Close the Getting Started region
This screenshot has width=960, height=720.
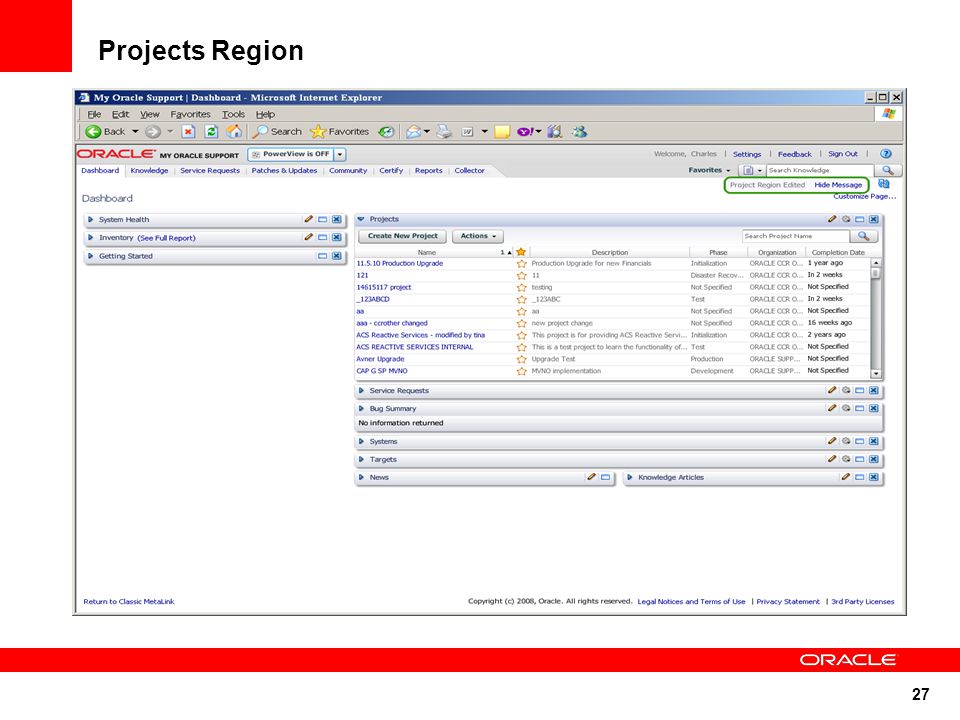coord(337,256)
